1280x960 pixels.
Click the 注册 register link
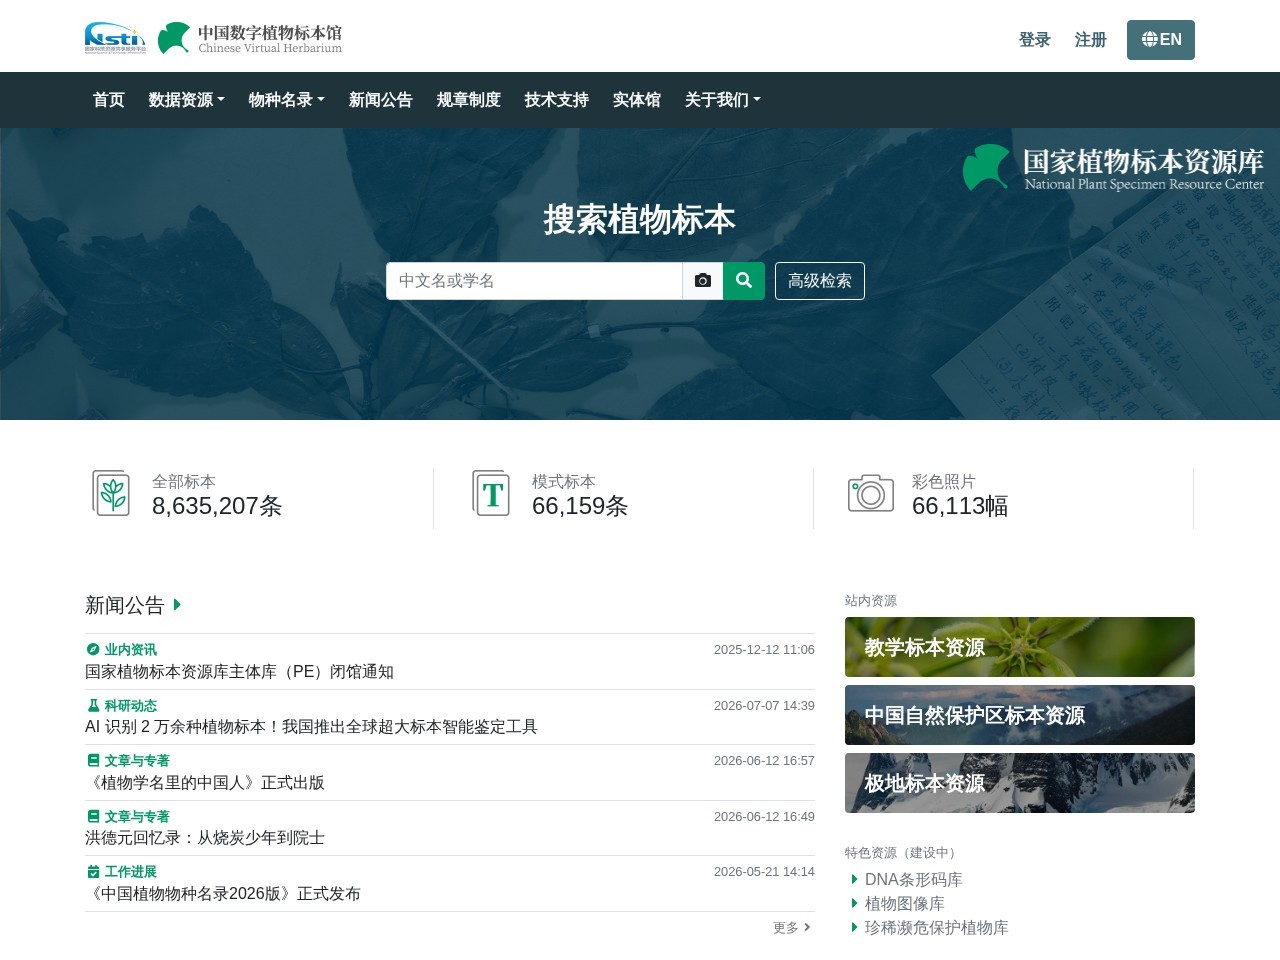1091,40
